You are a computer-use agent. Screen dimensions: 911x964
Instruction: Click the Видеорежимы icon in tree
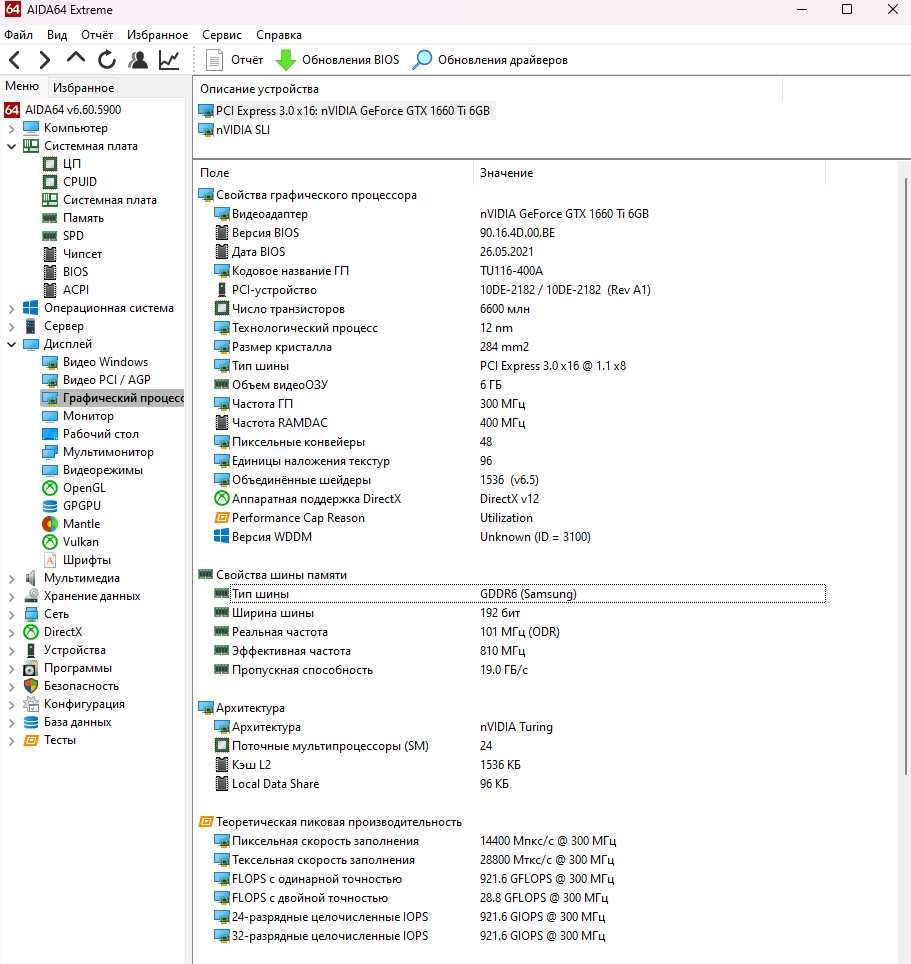(x=50, y=470)
